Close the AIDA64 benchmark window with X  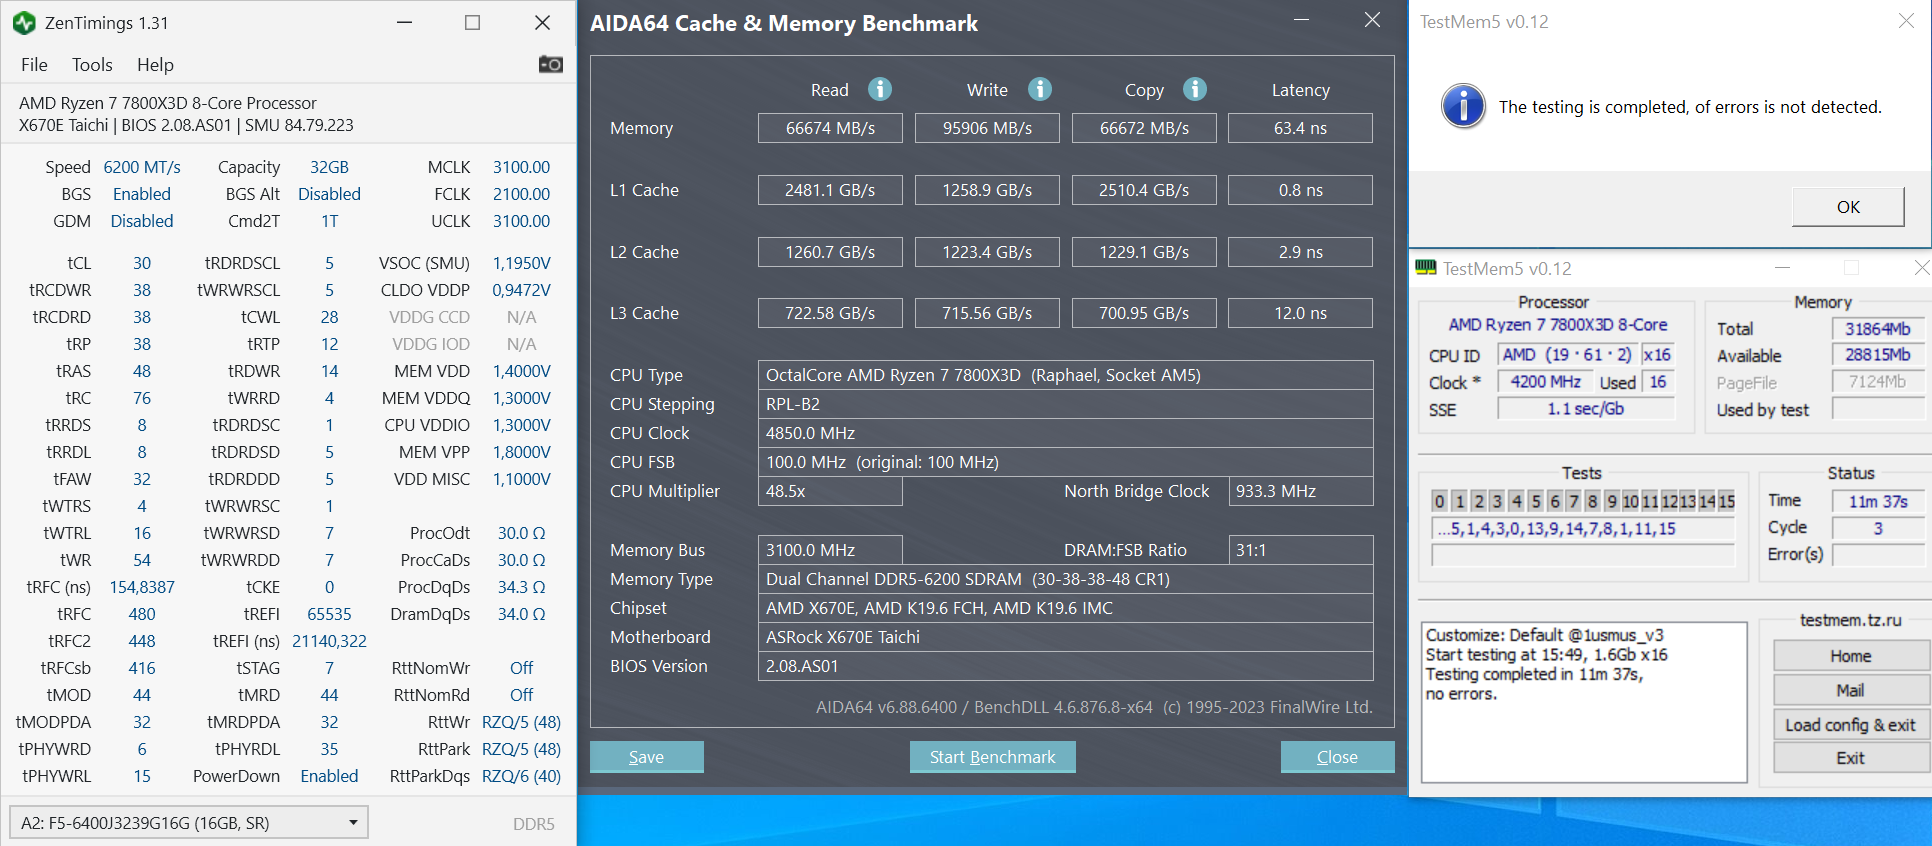pyautogui.click(x=1372, y=20)
